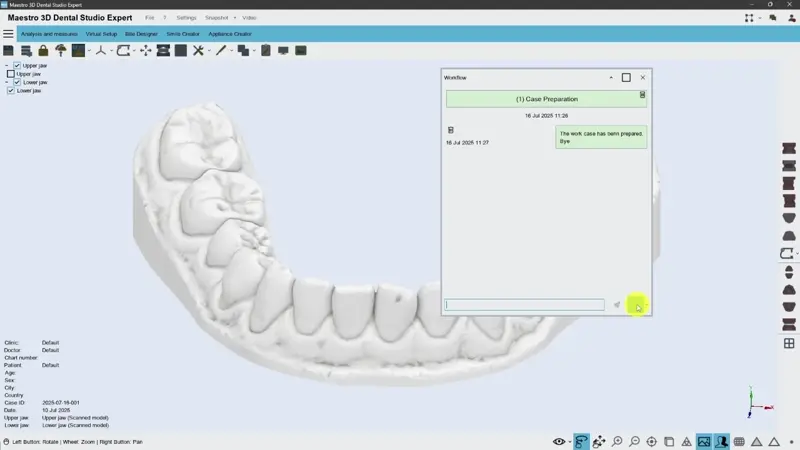Check the Upper jaw child checkbox
This screenshot has width=800, height=450.
(11, 74)
